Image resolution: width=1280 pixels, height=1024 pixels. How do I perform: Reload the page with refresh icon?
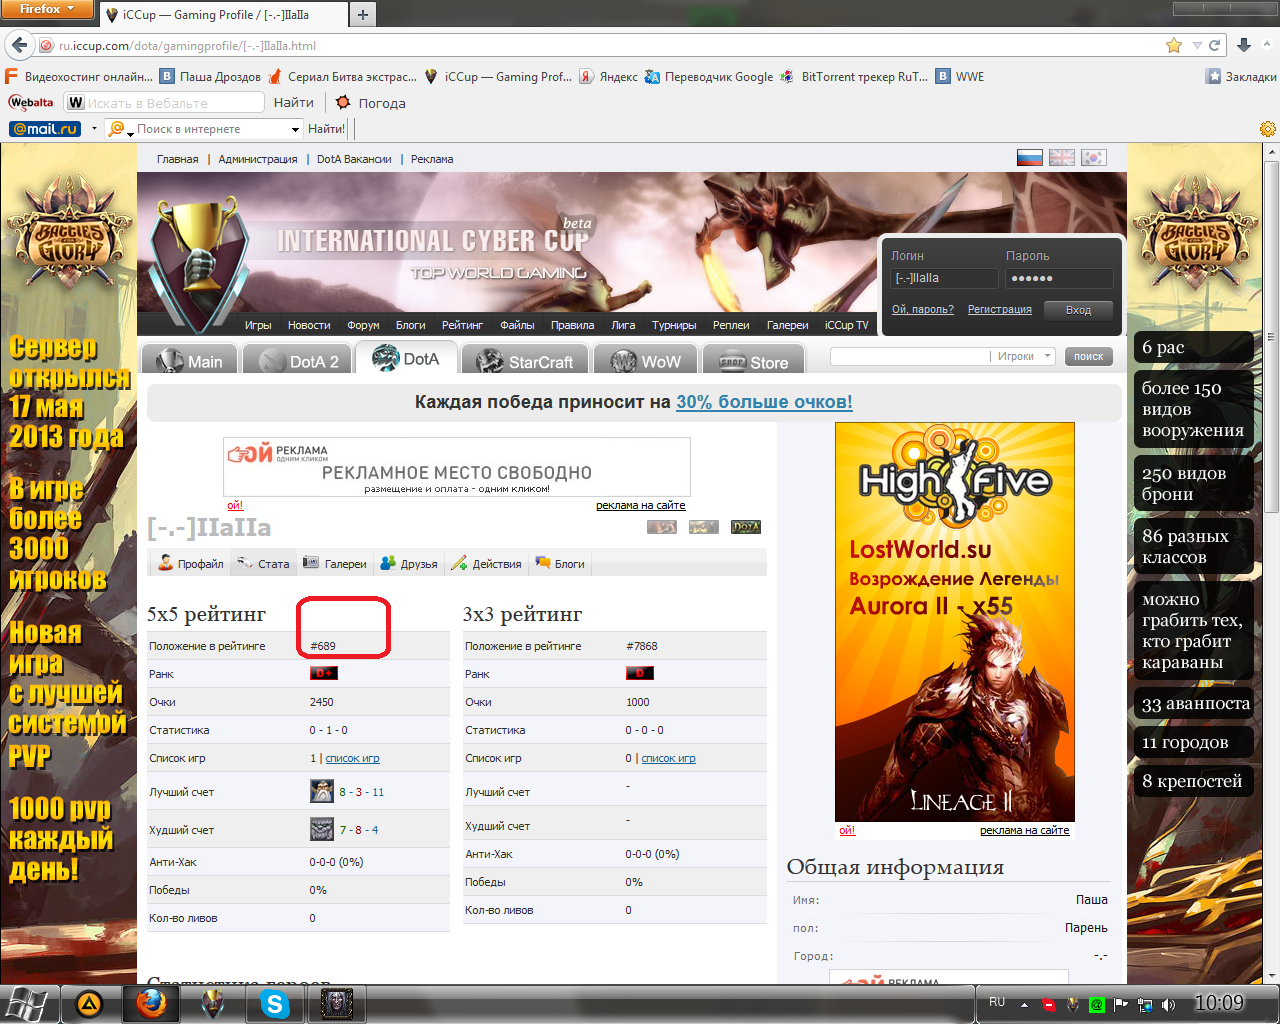coord(1214,45)
